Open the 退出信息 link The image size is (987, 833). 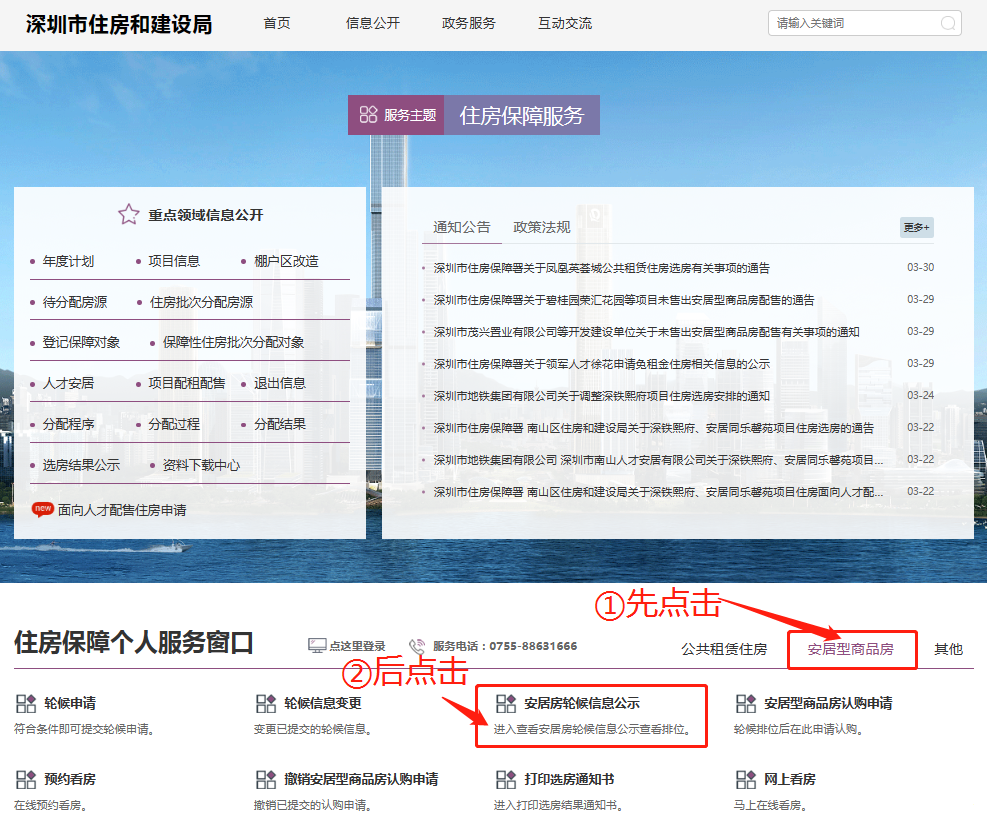(279, 383)
